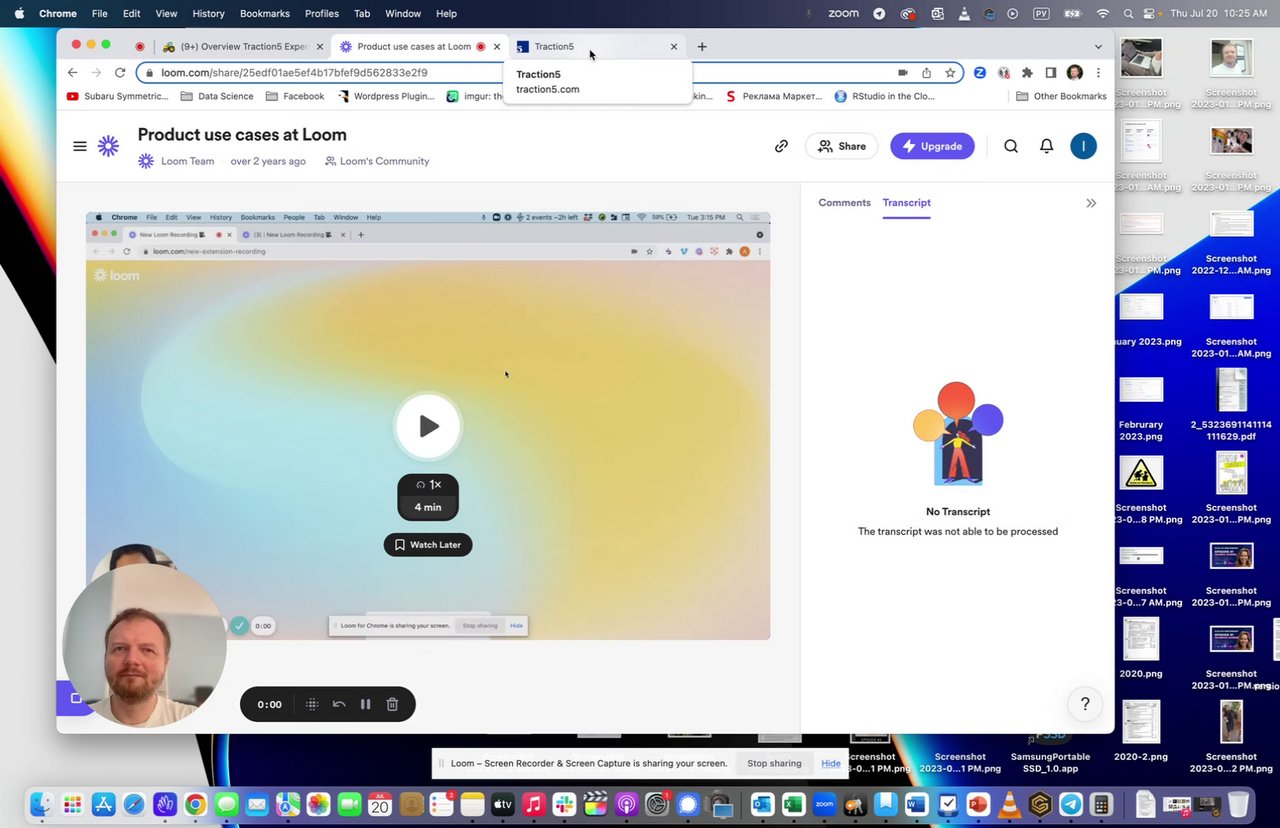Delete the recording with trash icon

[x=392, y=704]
